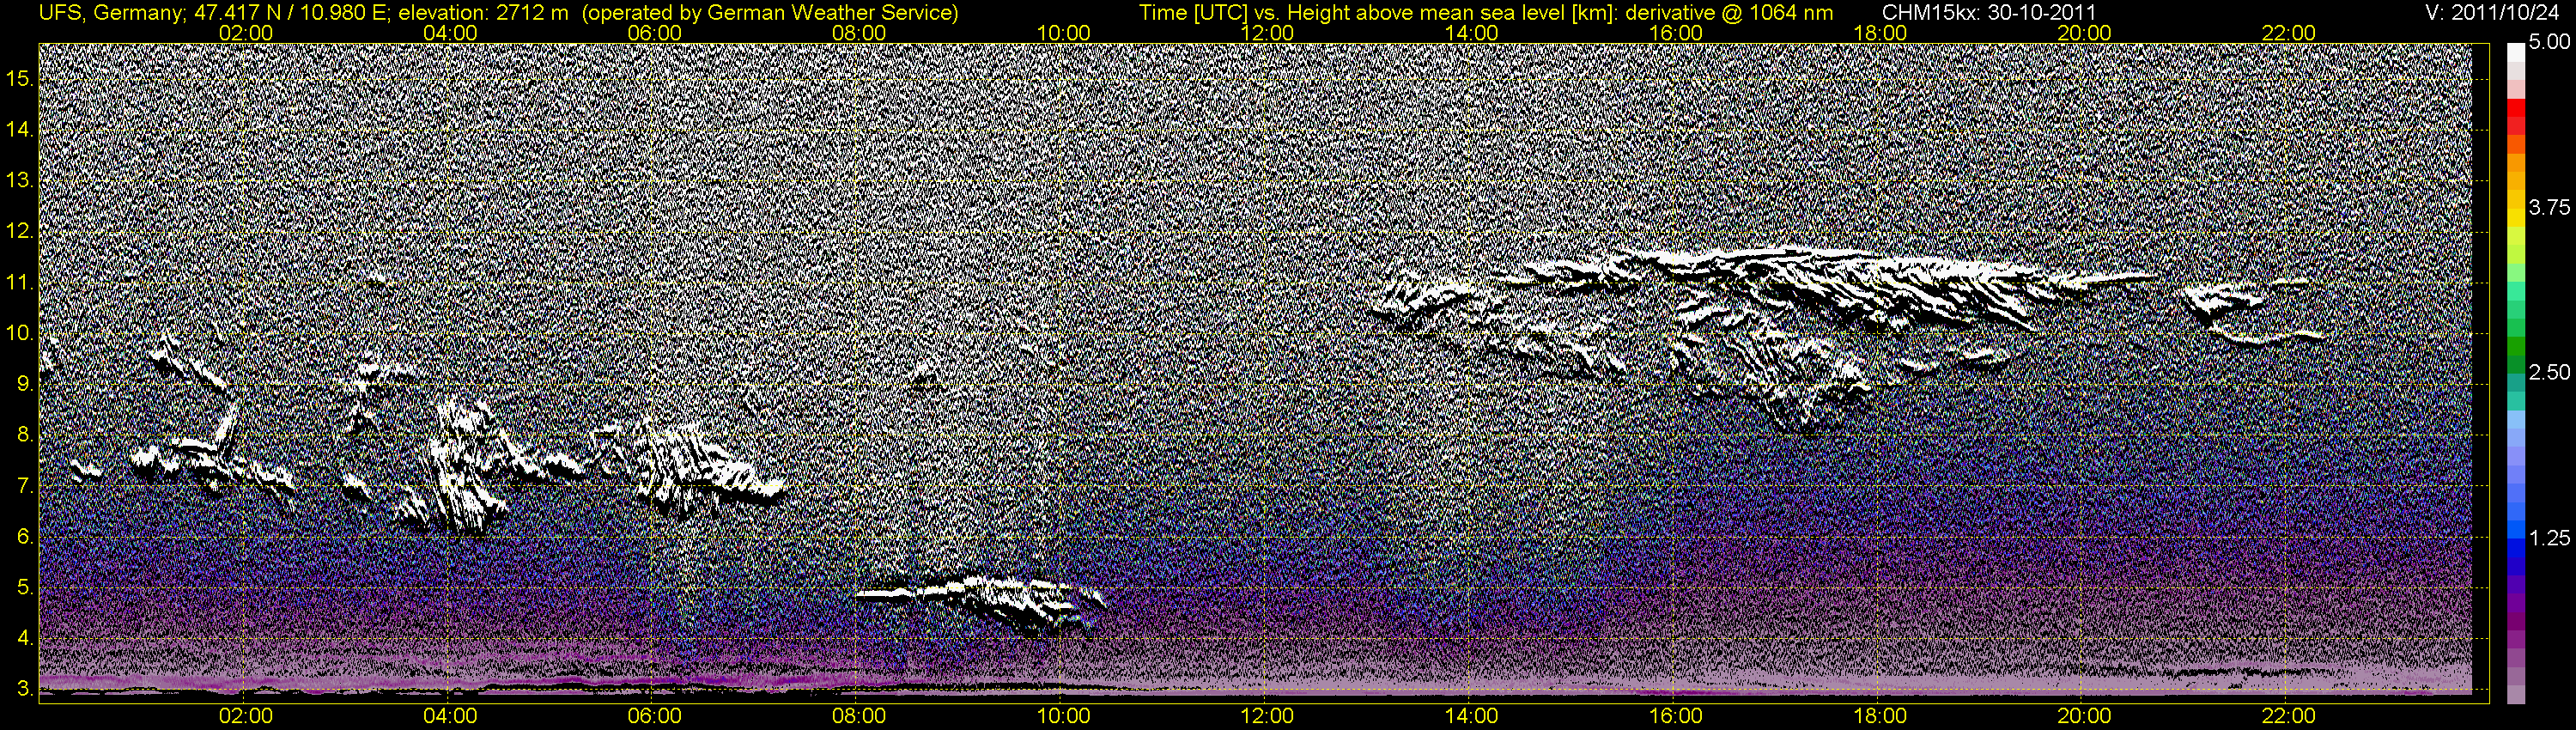Click the '12.' height axis label
The width and height of the screenshot is (2576, 730).
pyautogui.click(x=20, y=231)
